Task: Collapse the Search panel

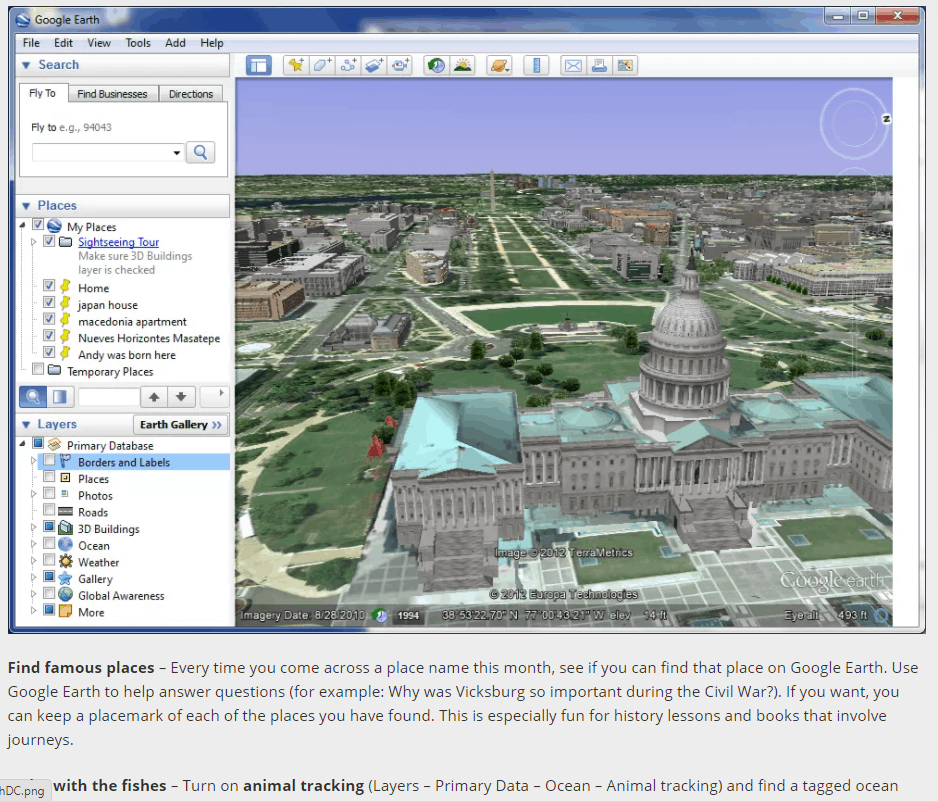Action: pos(26,65)
